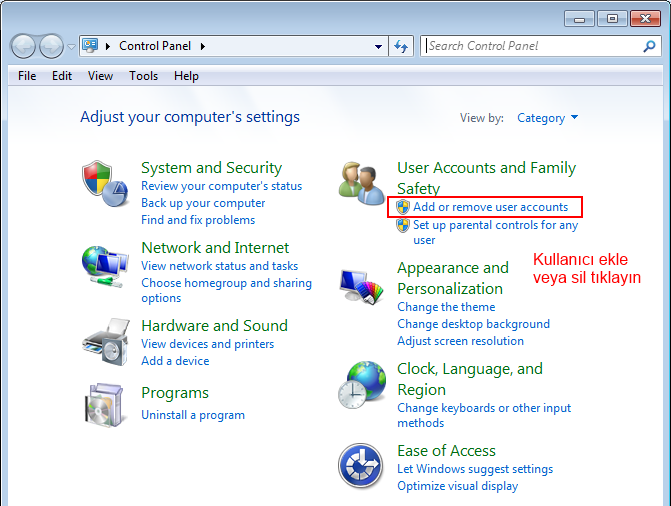Expand the arrow before Control Panel breadcrumb

coord(108,46)
